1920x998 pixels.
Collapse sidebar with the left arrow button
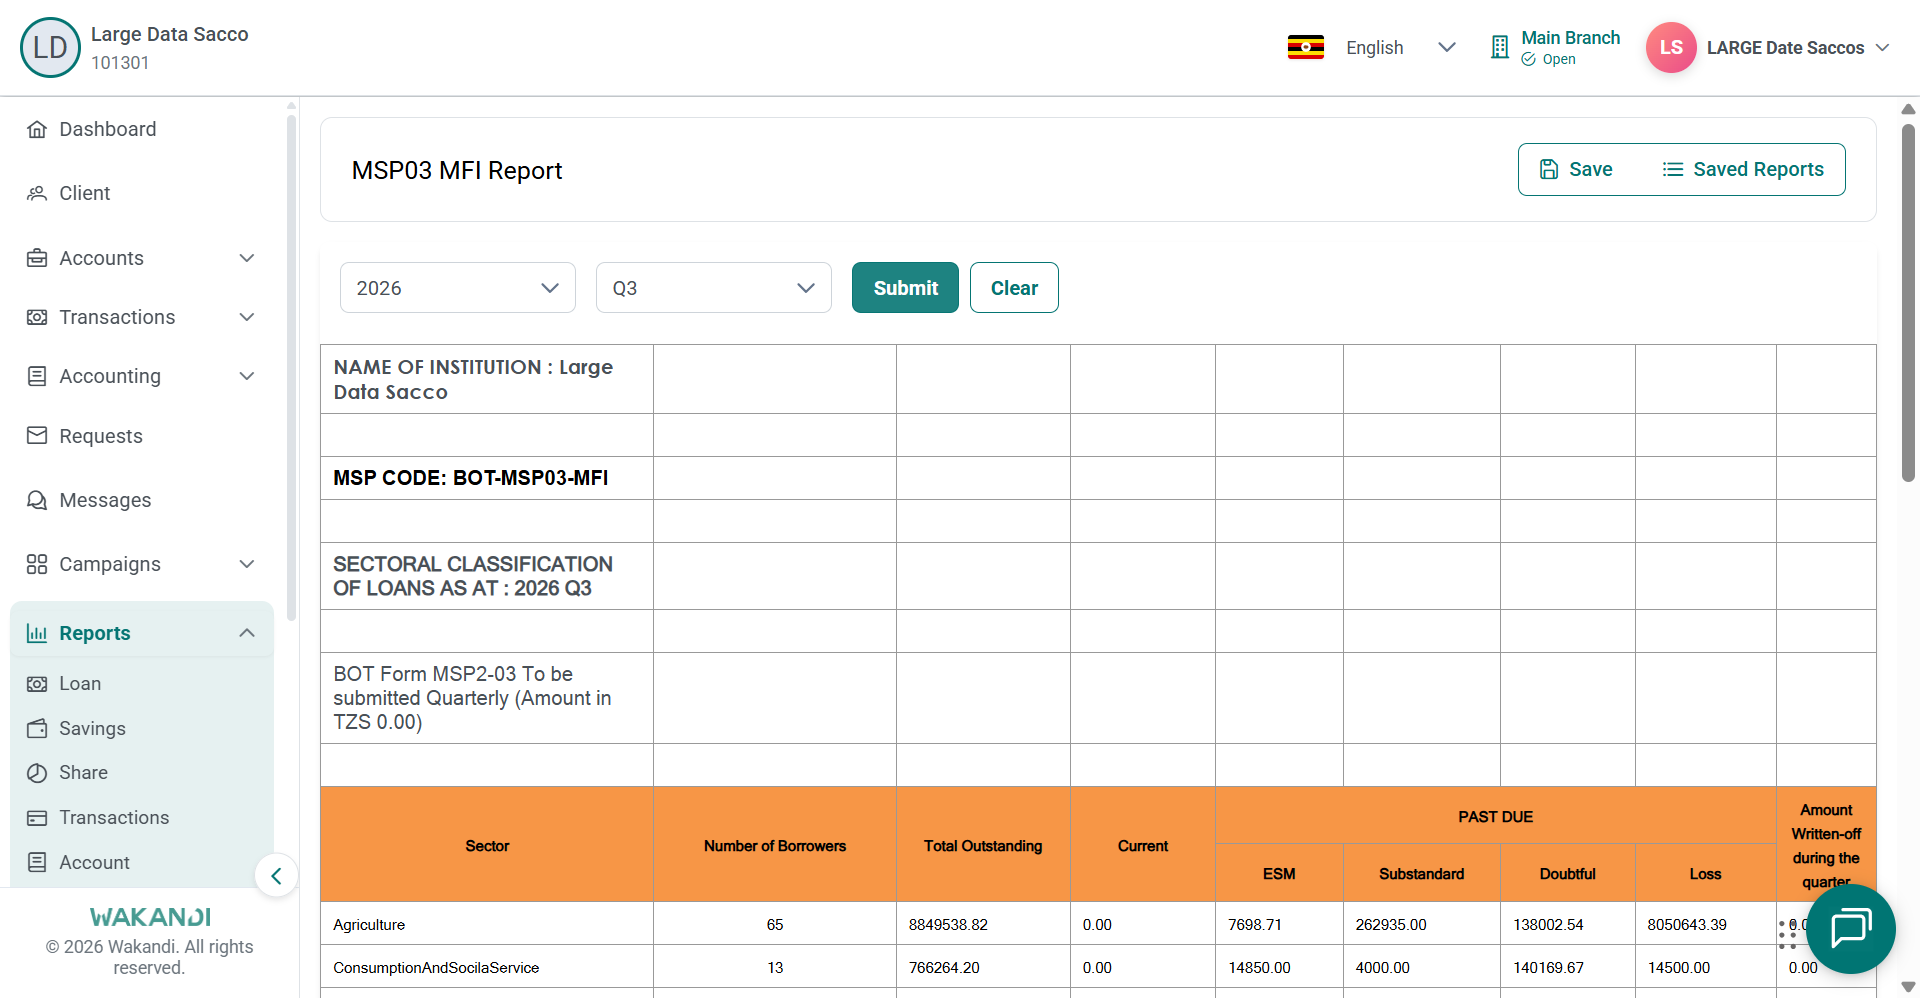(x=276, y=876)
